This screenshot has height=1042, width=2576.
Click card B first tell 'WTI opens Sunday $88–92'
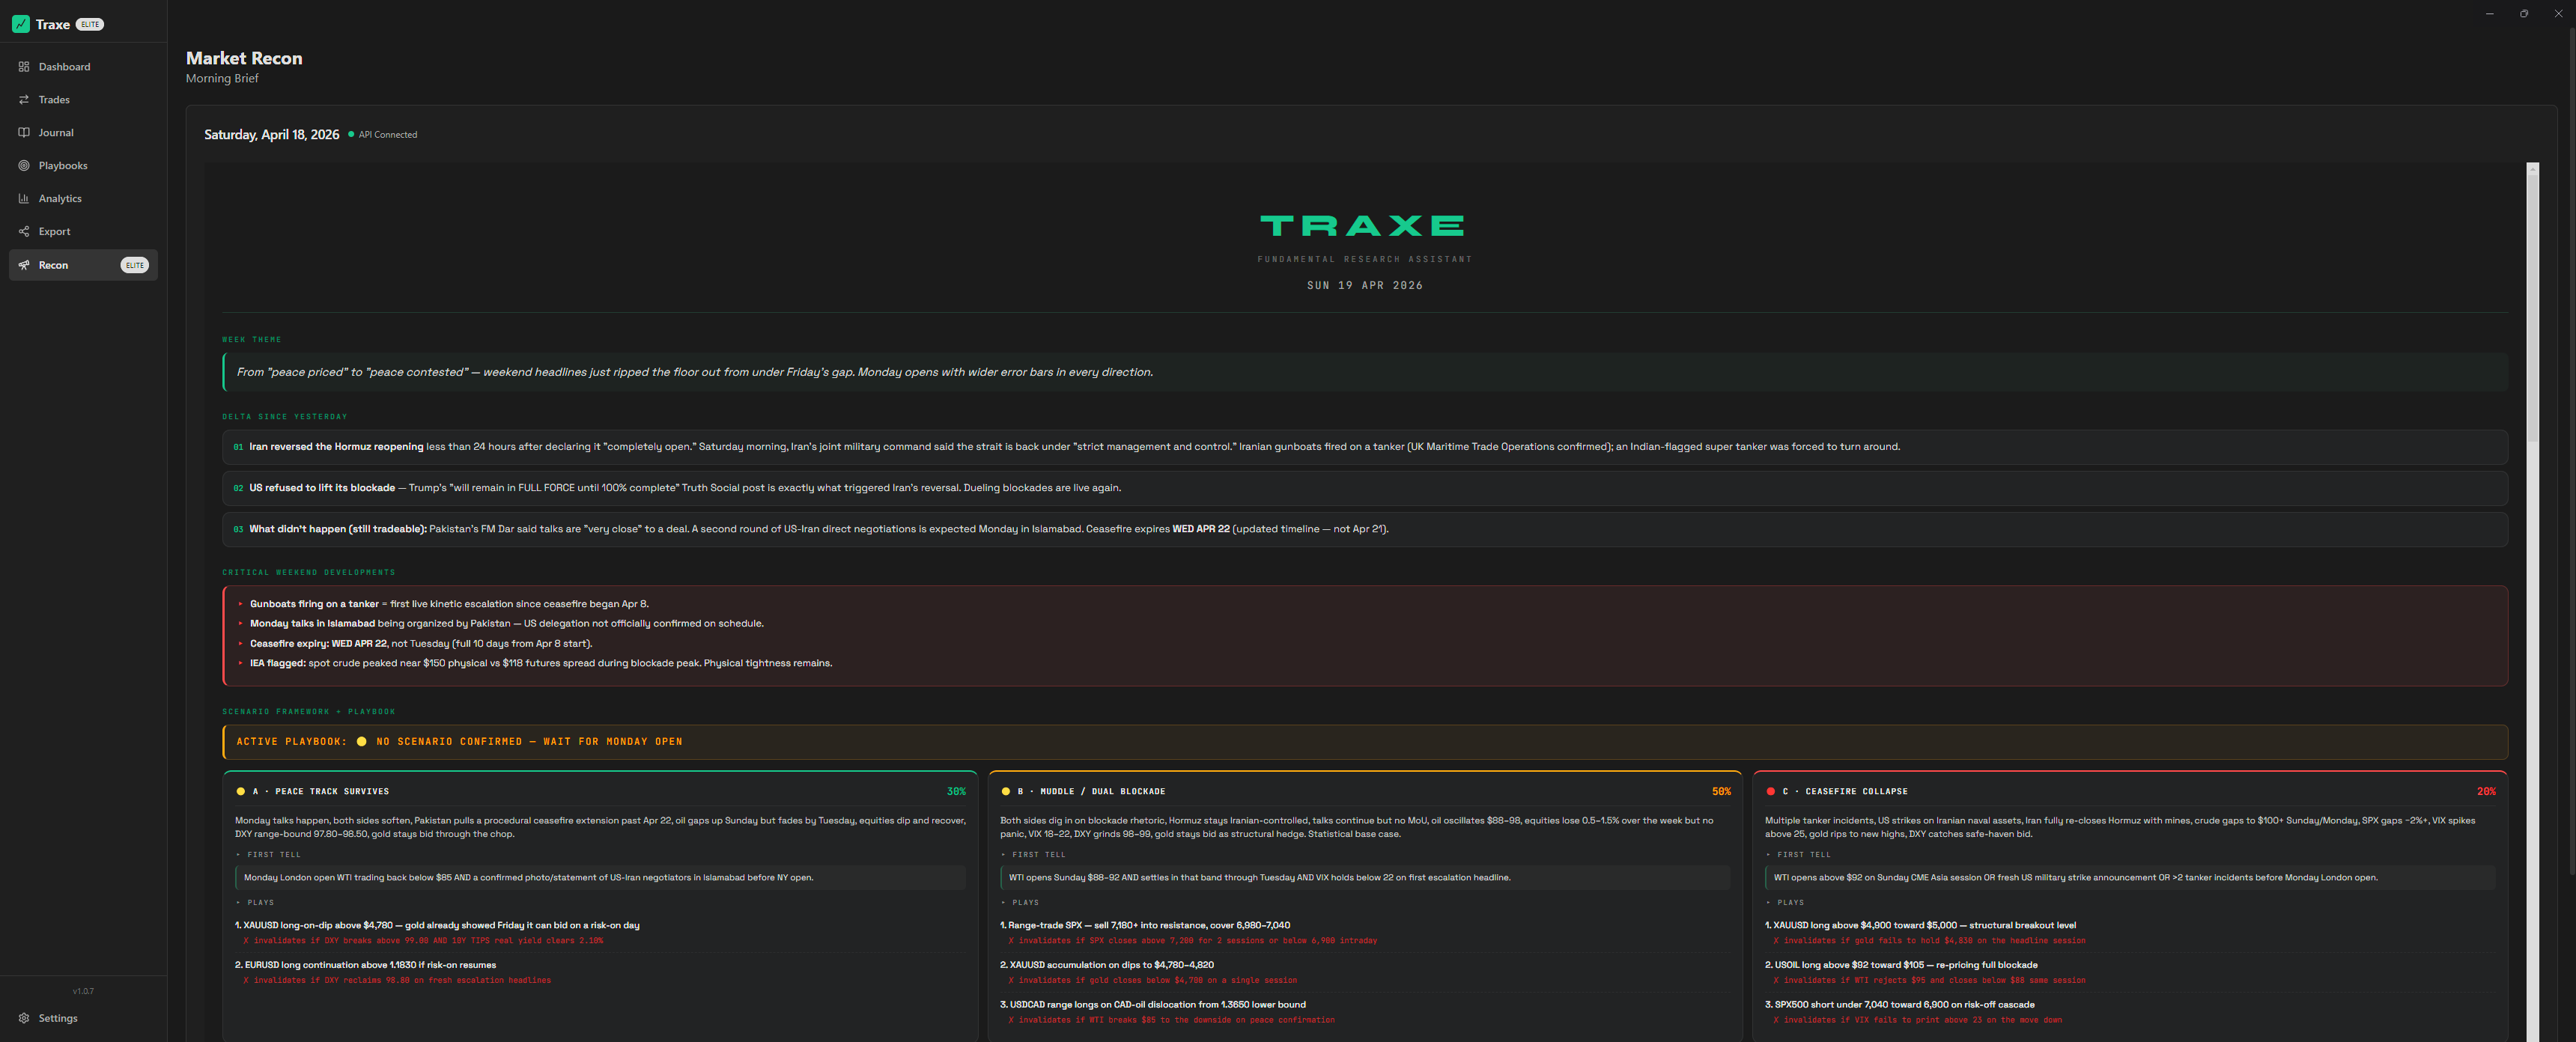[1365, 878]
